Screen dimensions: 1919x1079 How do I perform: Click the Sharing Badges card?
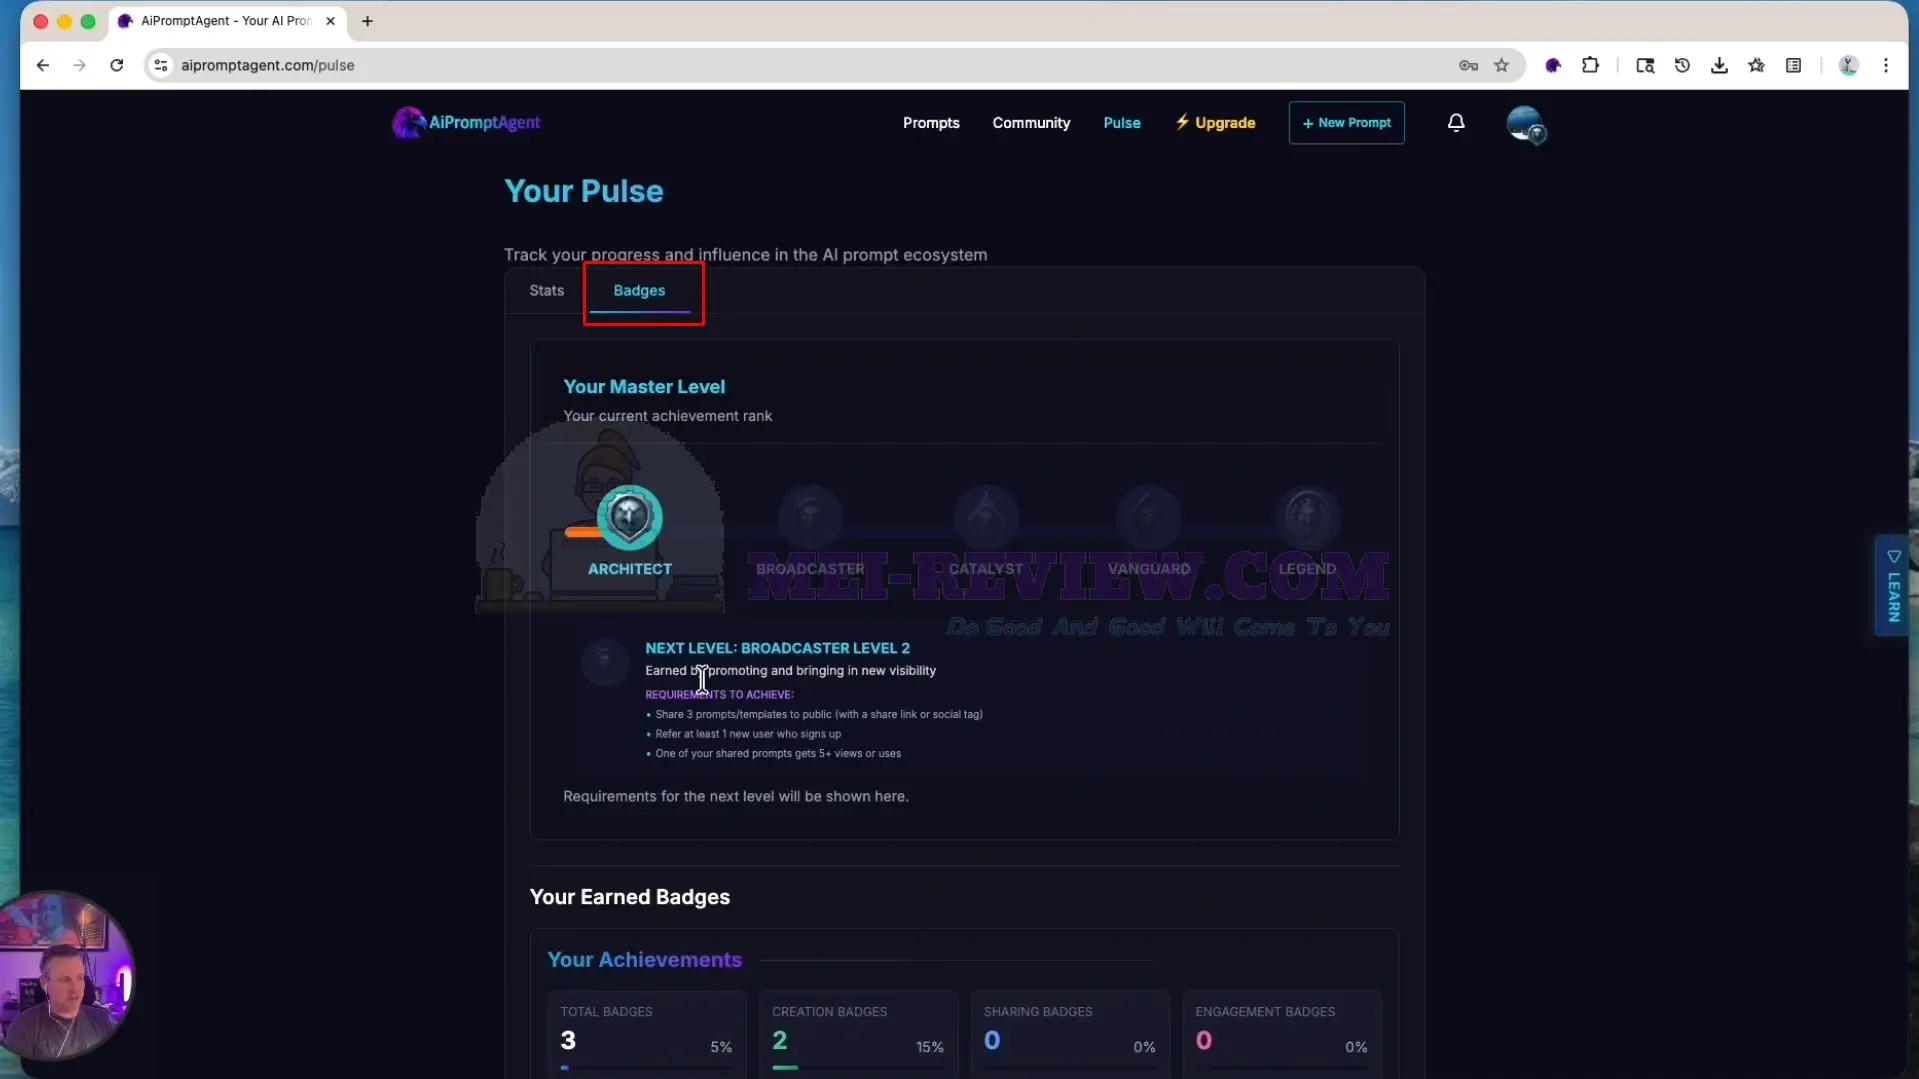[1070, 1035]
